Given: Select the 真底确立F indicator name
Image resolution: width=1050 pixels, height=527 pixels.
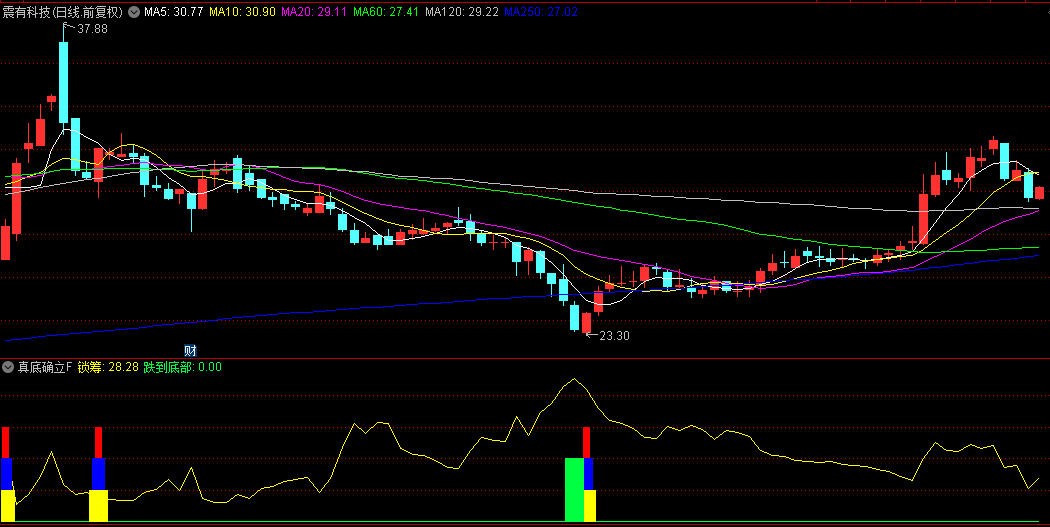Looking at the screenshot, I should (x=45, y=367).
